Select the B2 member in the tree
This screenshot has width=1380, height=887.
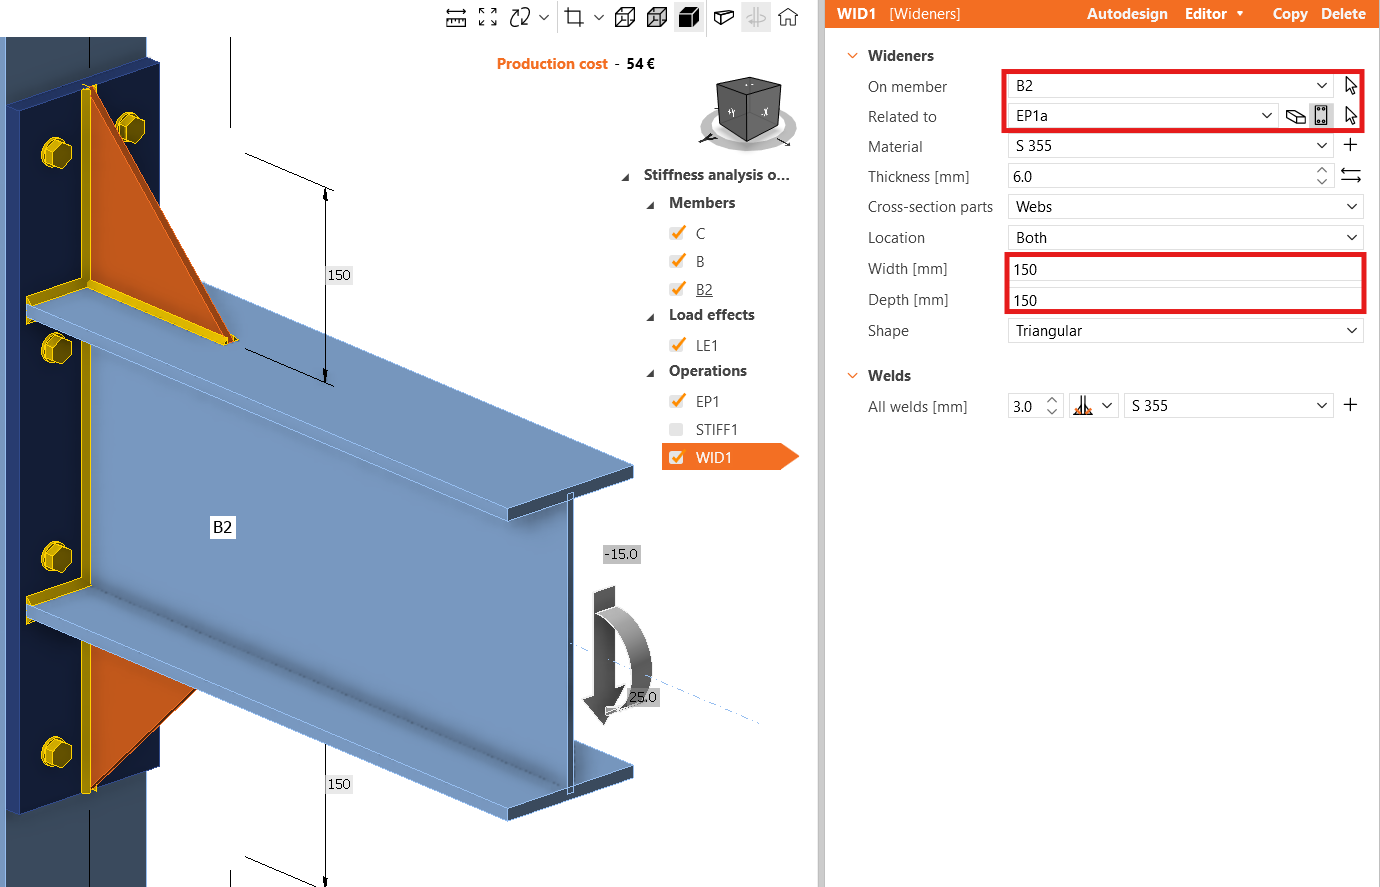point(704,290)
